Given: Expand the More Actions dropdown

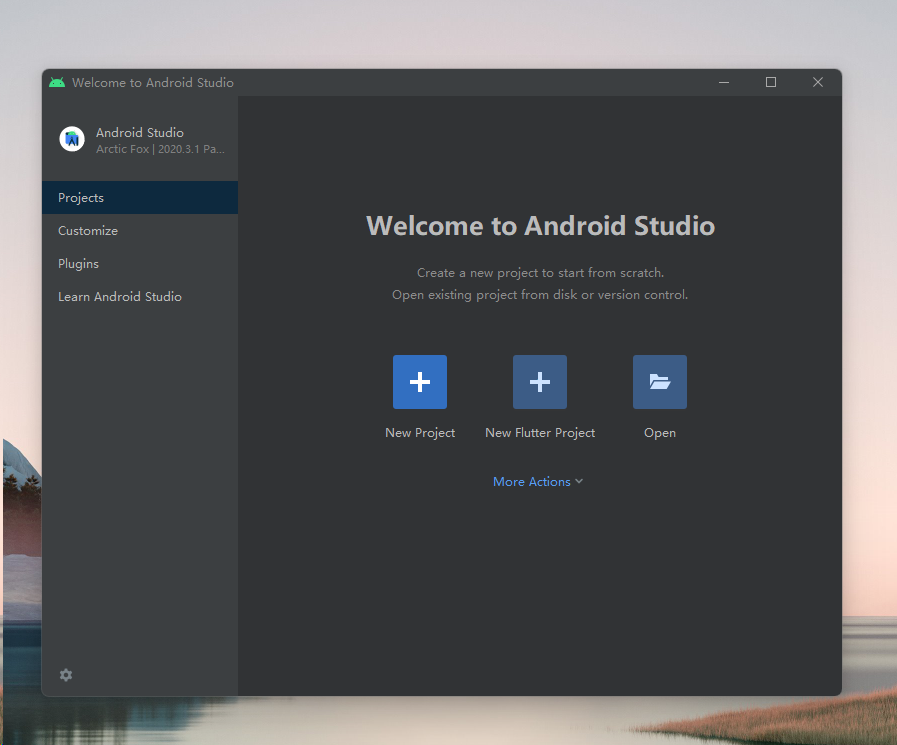Looking at the screenshot, I should (538, 482).
